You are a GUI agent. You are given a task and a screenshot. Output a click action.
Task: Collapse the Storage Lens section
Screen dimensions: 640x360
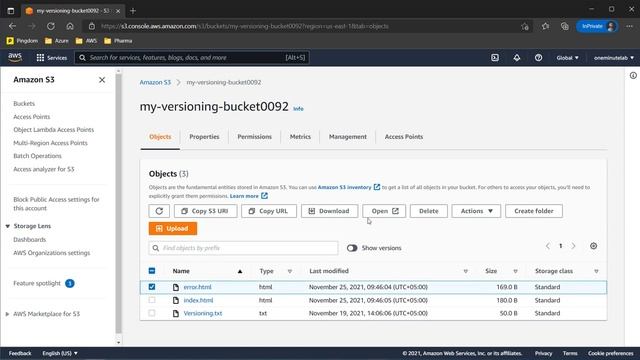pyautogui.click(x=7, y=226)
